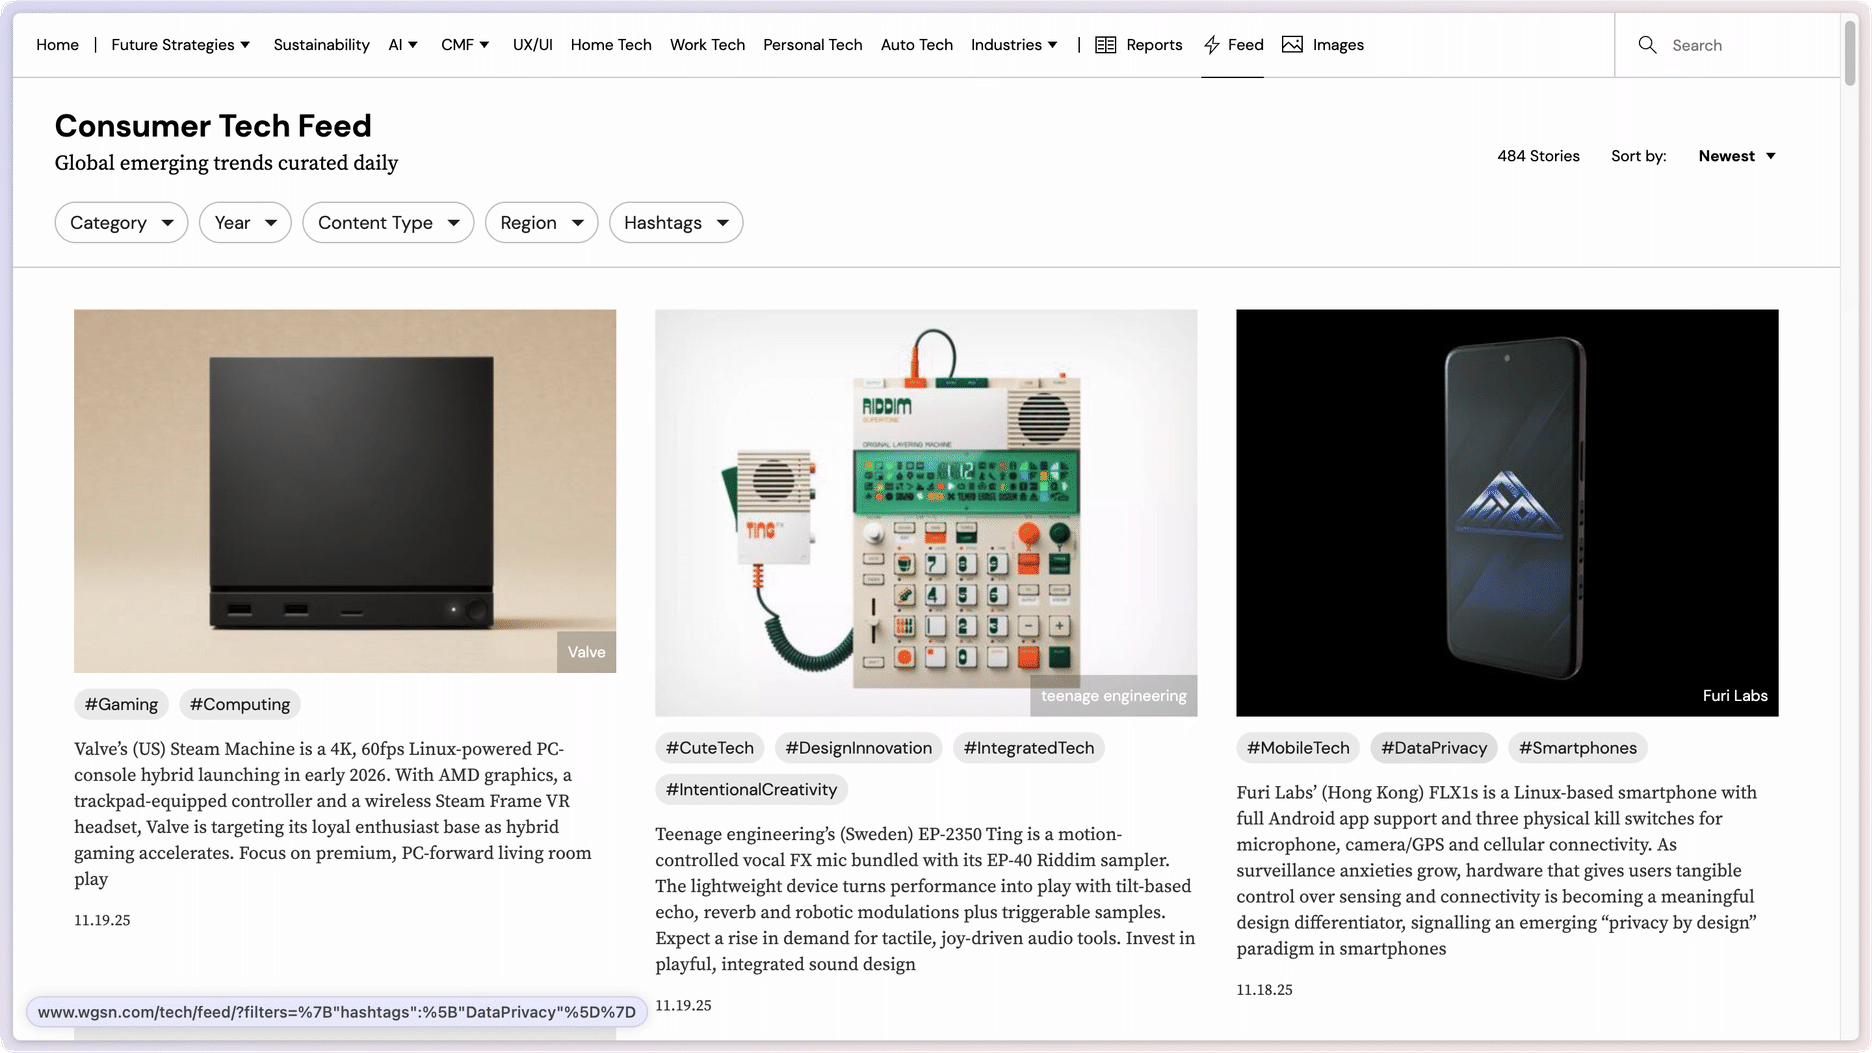
Task: Open the Year filter dropdown
Action: click(x=245, y=223)
